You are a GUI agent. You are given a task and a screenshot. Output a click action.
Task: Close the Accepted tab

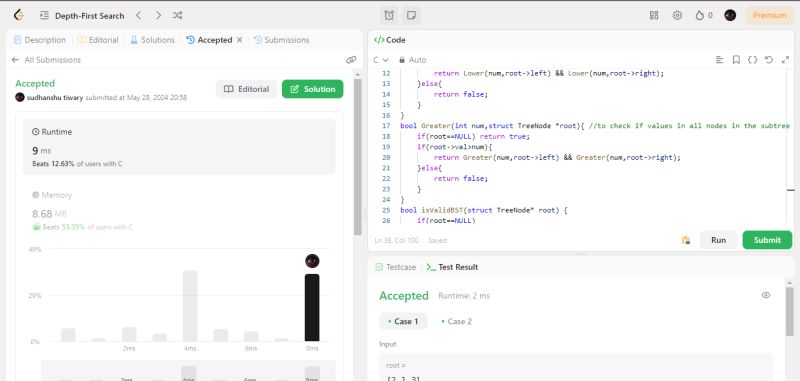[x=239, y=40]
